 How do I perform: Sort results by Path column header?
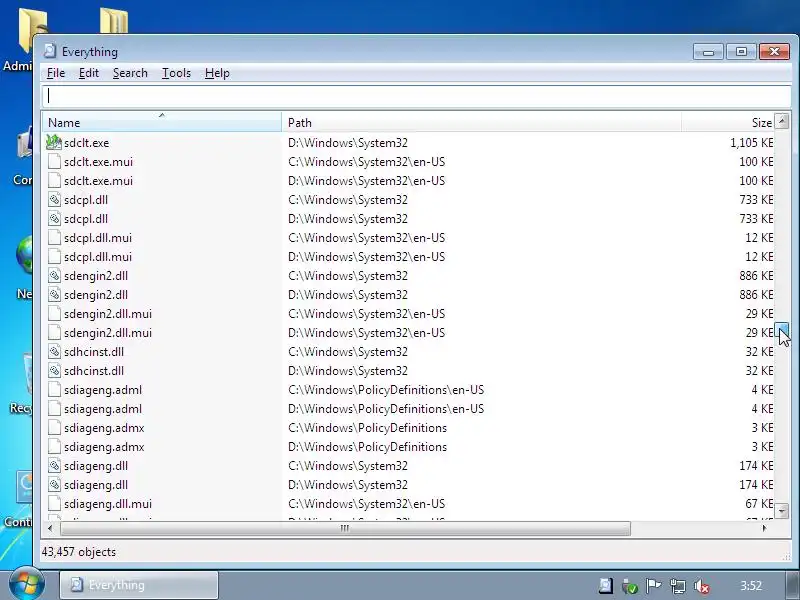[482, 122]
